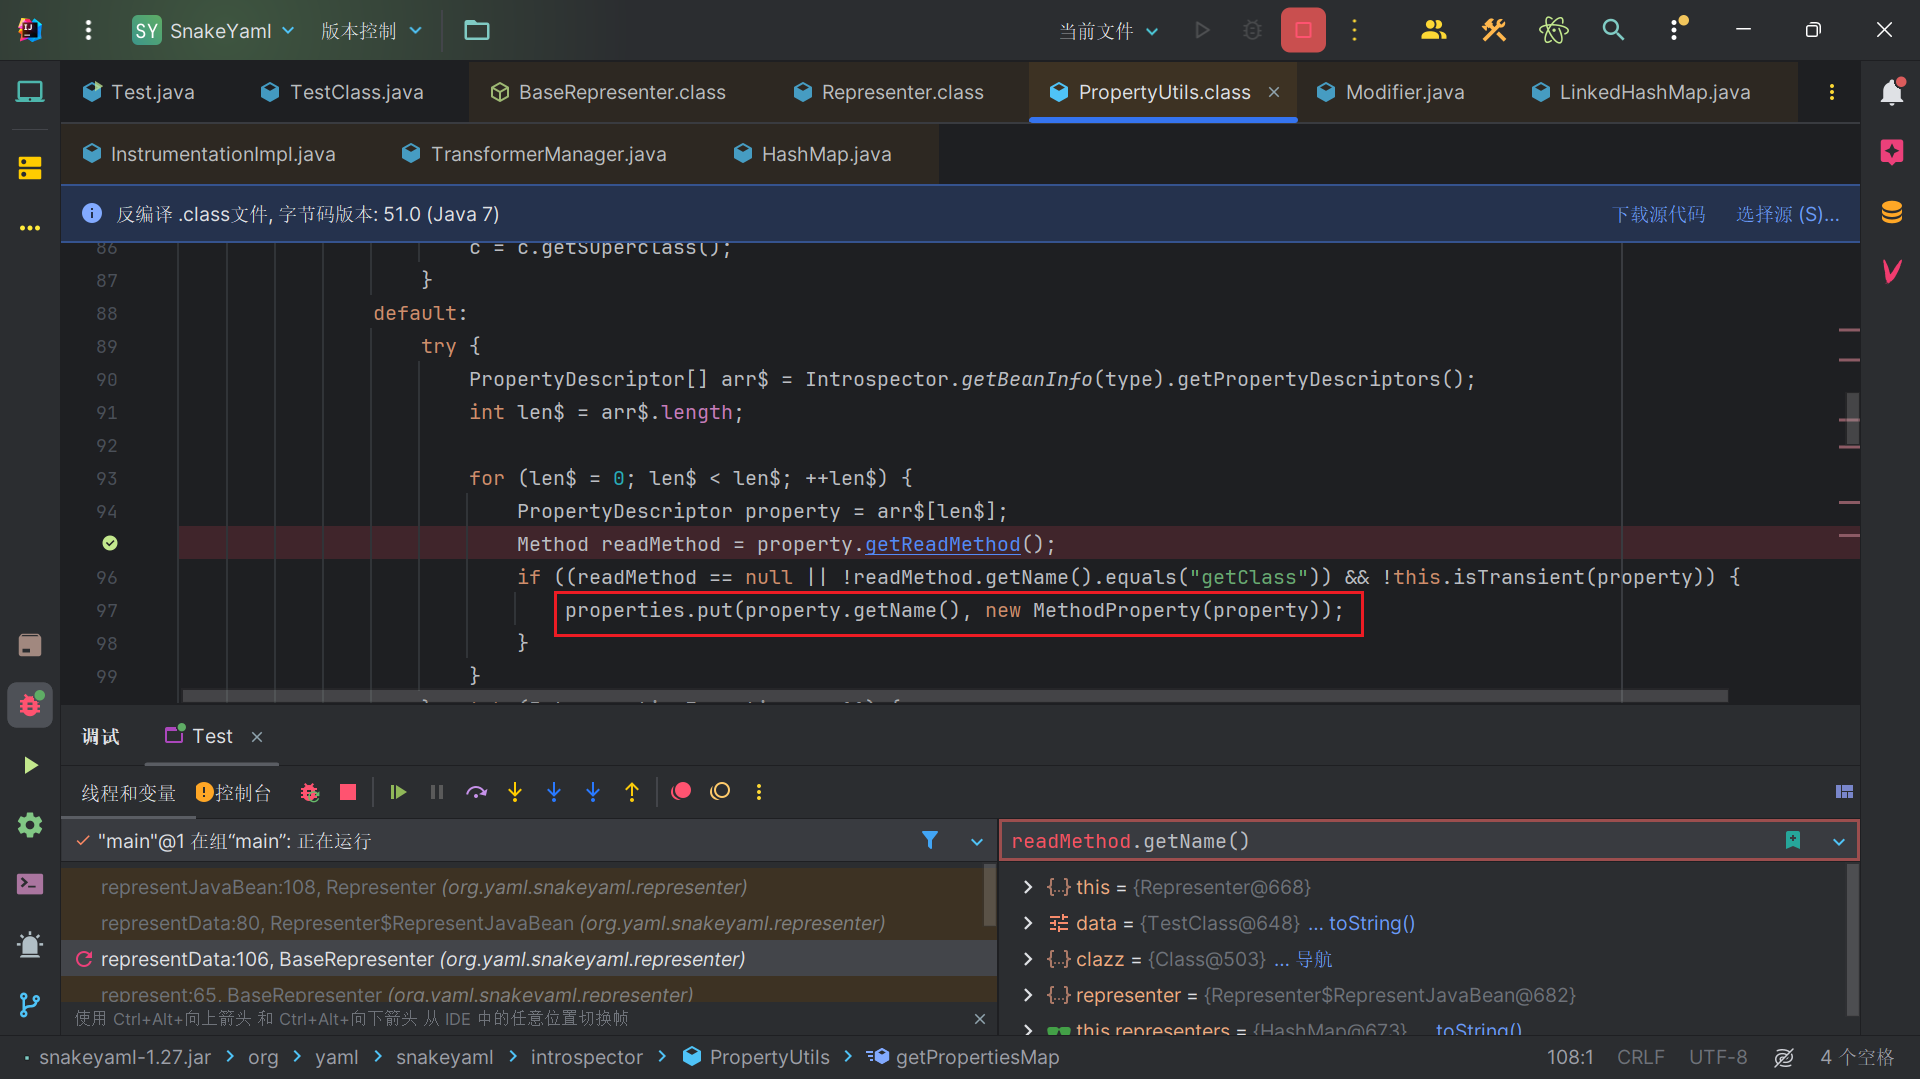
Task: Select frame representData:106, BaseRepresenter
Action: tap(529, 959)
